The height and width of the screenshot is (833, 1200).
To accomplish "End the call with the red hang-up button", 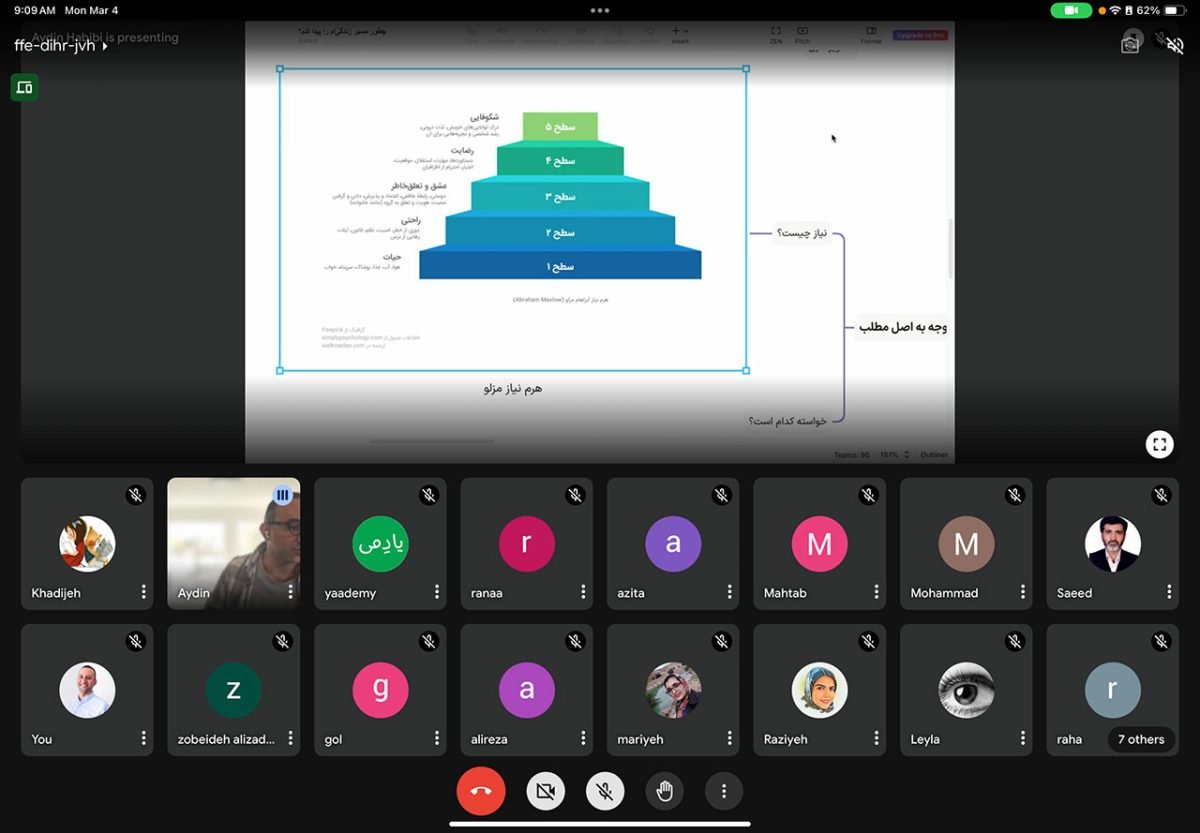I will tap(481, 792).
